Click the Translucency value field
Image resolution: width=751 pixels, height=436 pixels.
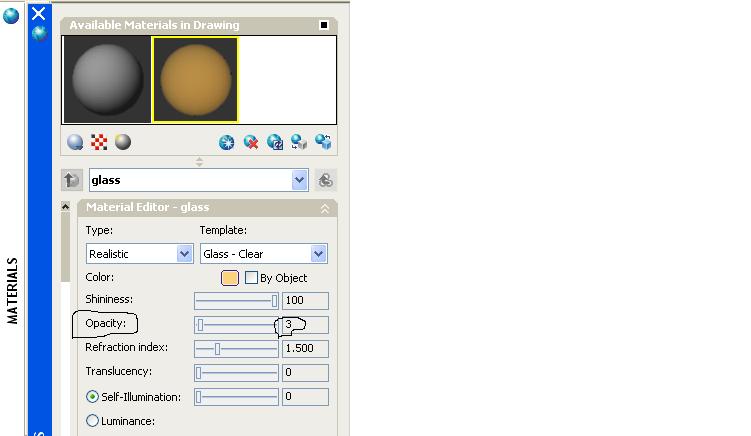point(305,373)
